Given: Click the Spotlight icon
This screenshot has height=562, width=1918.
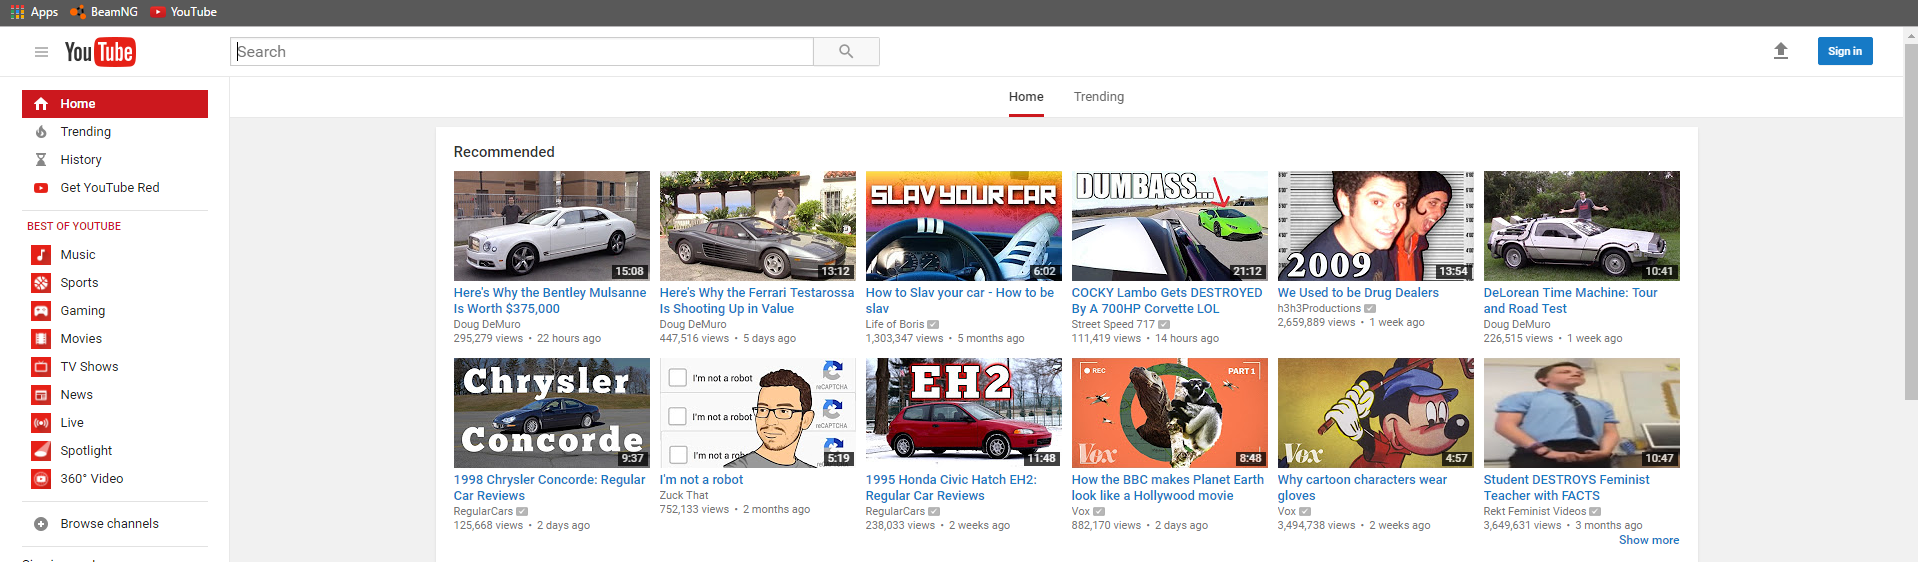Looking at the screenshot, I should [41, 451].
